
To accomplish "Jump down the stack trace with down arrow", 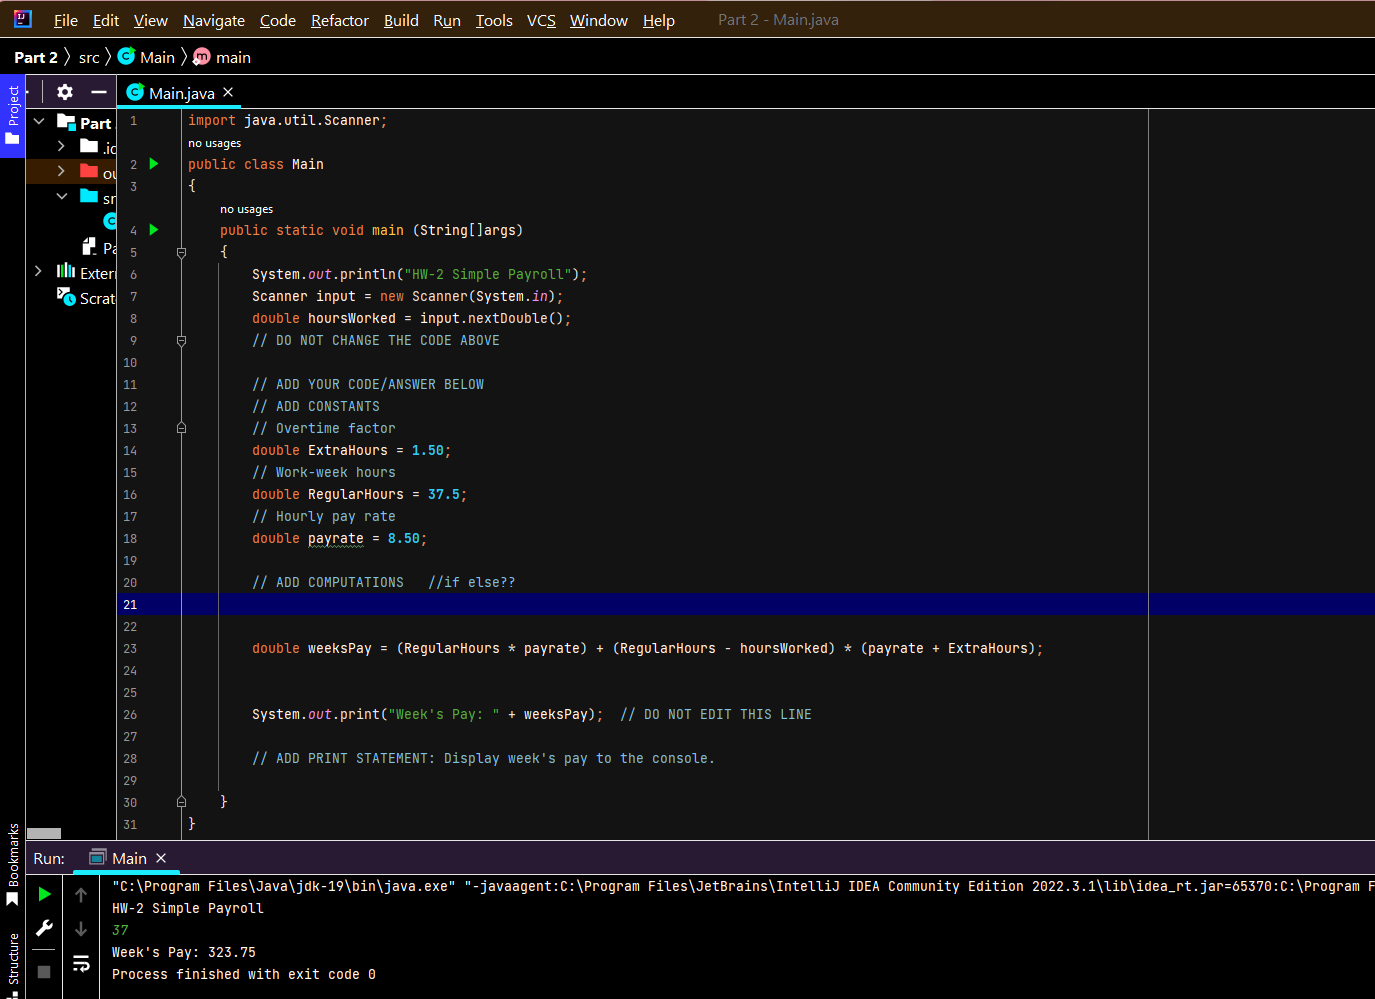I will pos(81,929).
